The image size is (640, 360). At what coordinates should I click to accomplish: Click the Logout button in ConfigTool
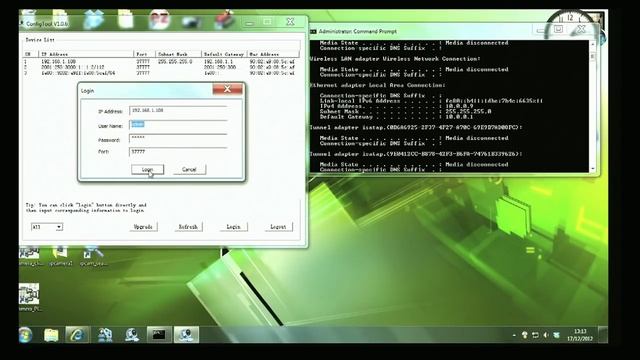click(278, 227)
